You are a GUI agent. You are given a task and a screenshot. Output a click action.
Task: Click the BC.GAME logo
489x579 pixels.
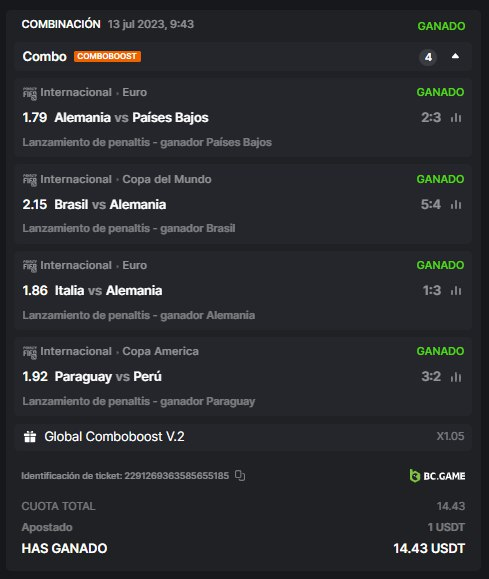(437, 476)
